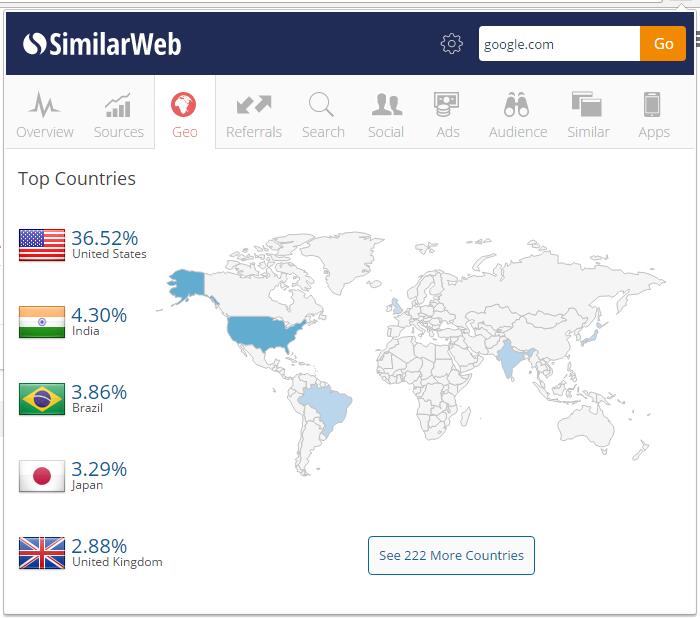Image resolution: width=700 pixels, height=618 pixels.
Task: Open the Overview tab
Action: (x=45, y=114)
